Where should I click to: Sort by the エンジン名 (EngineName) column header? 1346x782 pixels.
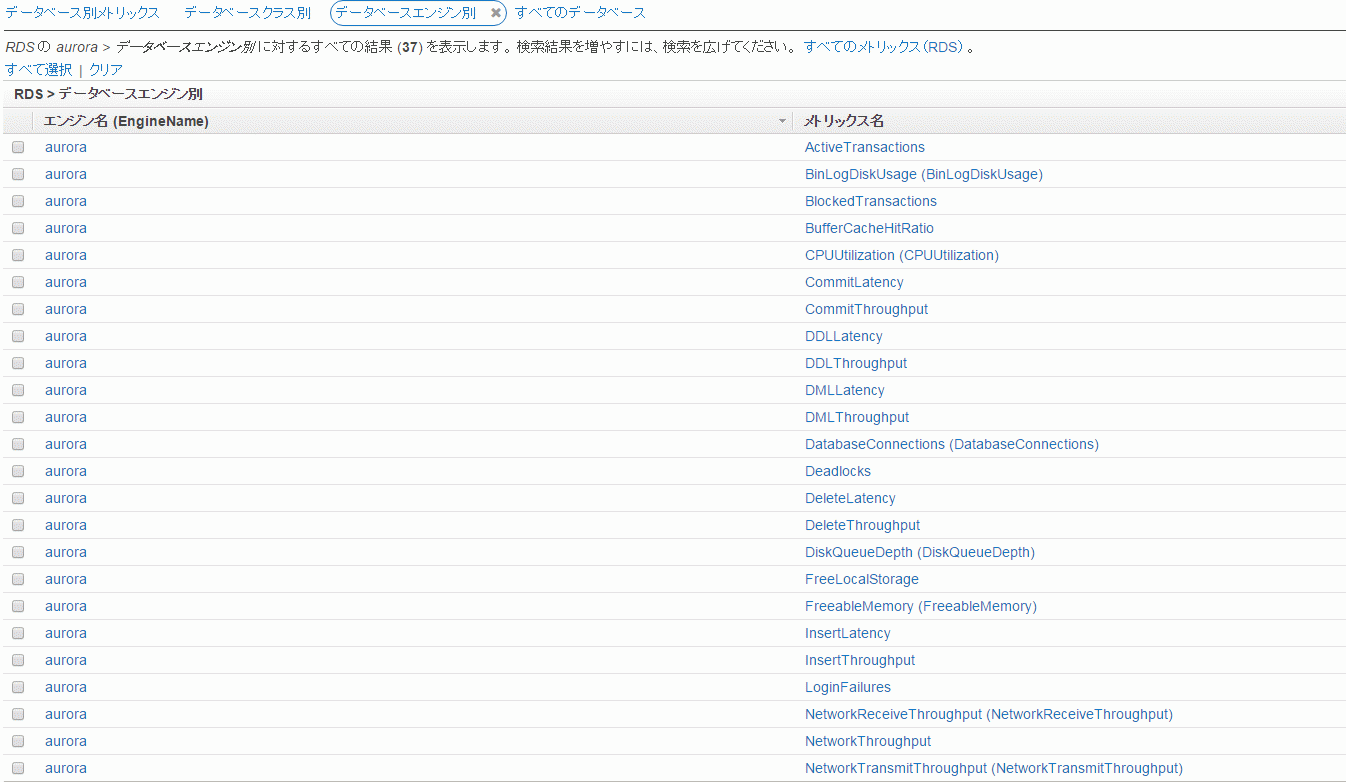(x=126, y=121)
